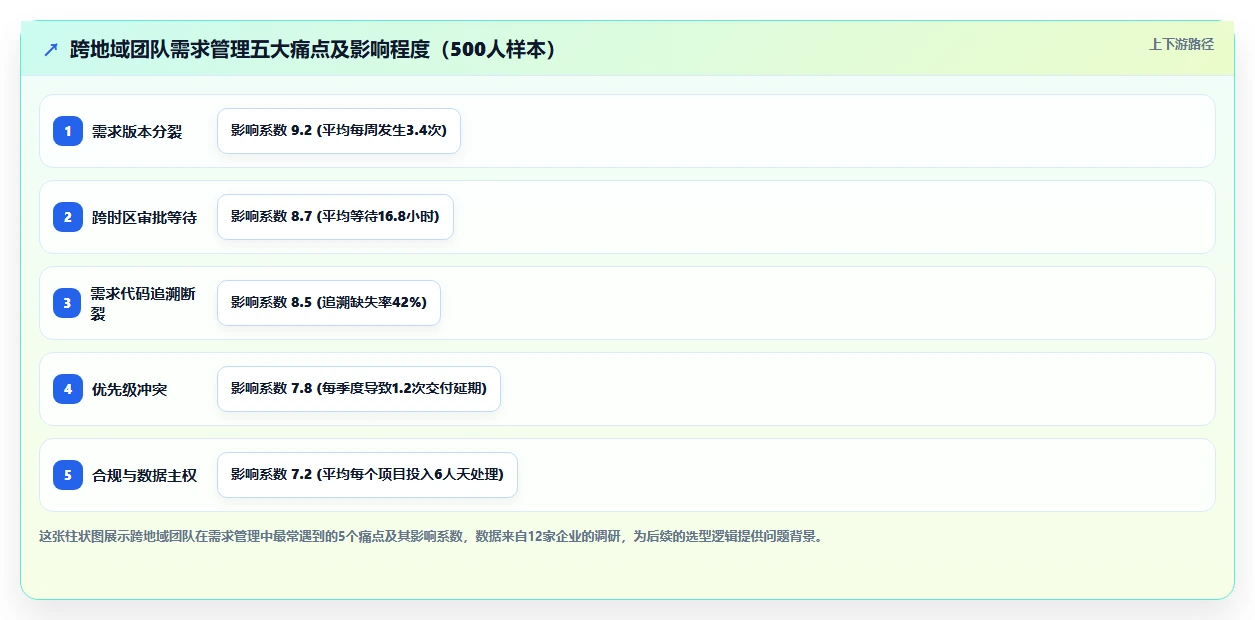This screenshot has height=620, width=1255.
Task: Click the number 4 badge for 优先级冲突
Action: point(68,389)
